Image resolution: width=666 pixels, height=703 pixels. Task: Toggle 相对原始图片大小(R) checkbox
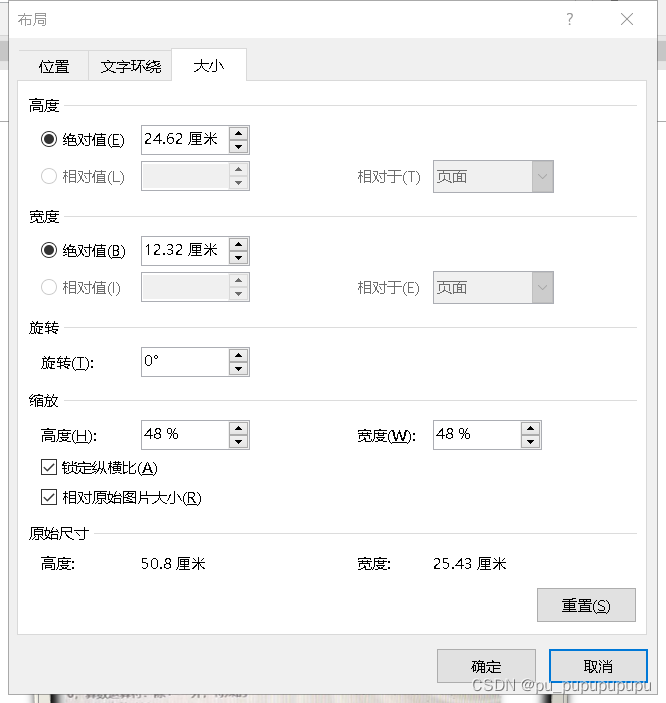(49, 497)
